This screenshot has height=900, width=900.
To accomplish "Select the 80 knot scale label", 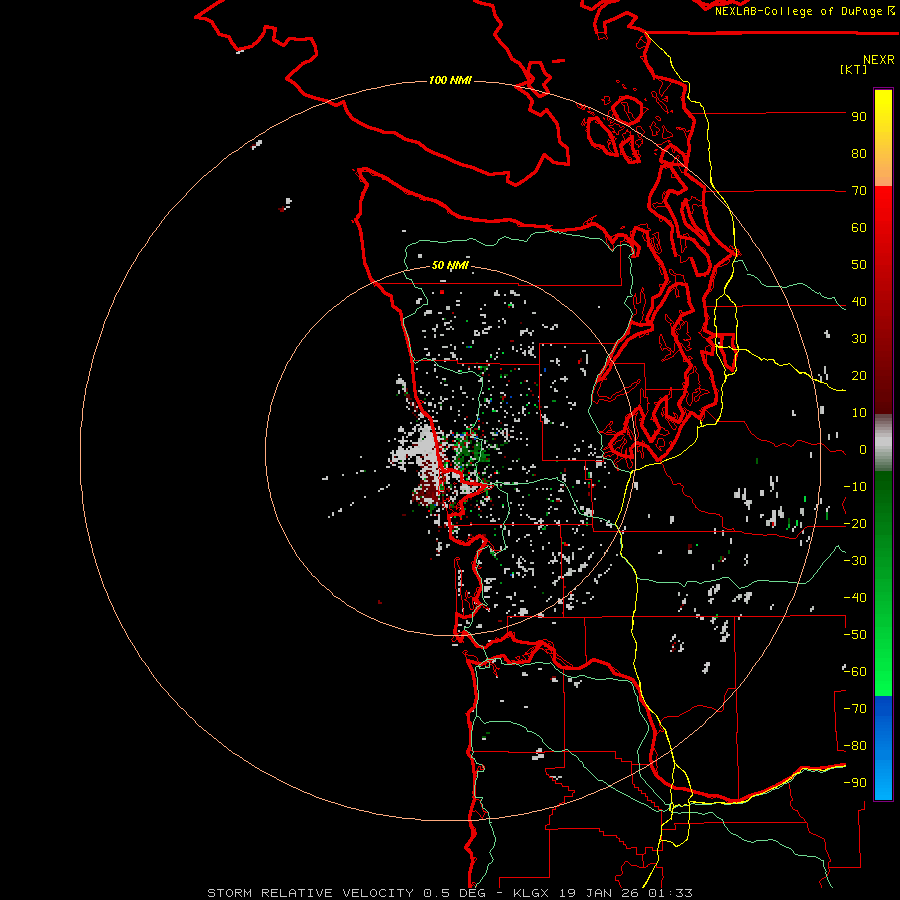I will point(859,154).
